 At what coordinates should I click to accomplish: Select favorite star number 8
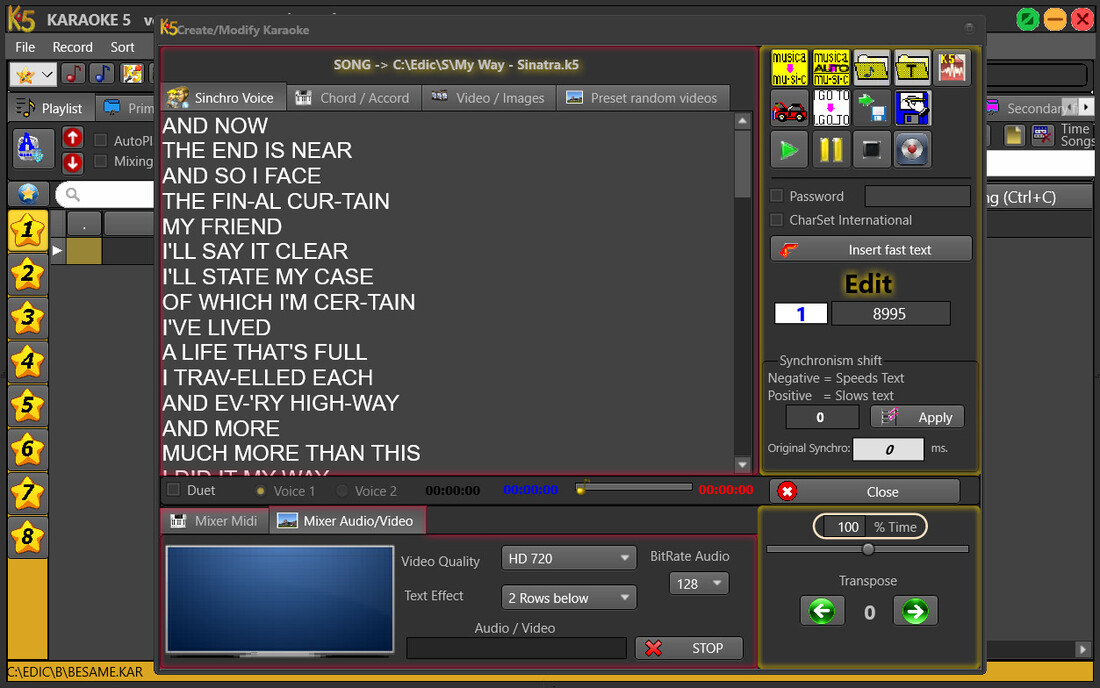click(x=27, y=537)
